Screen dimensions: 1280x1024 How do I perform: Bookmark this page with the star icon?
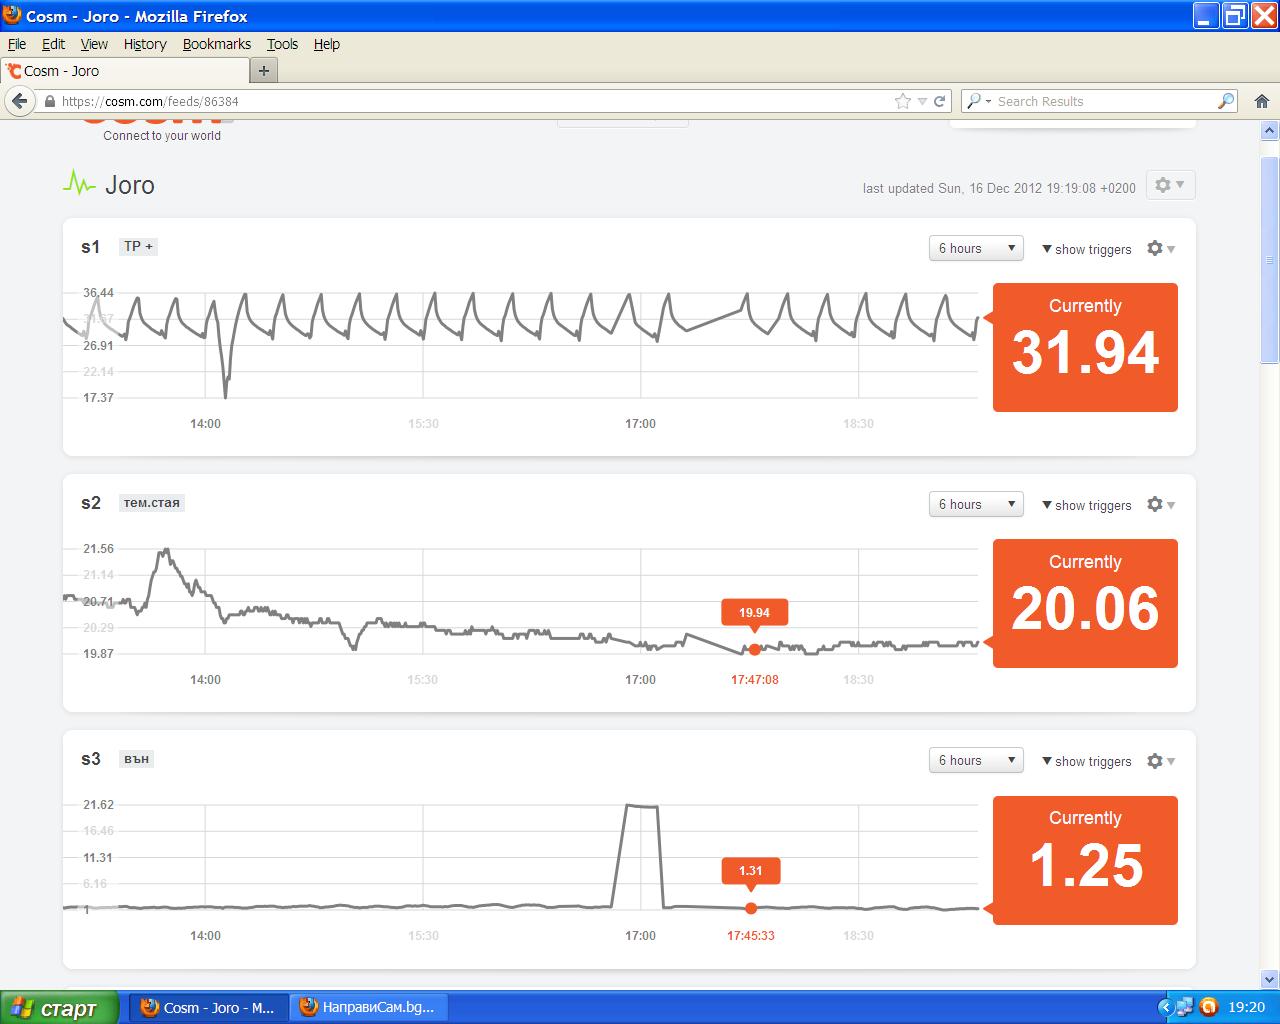903,101
